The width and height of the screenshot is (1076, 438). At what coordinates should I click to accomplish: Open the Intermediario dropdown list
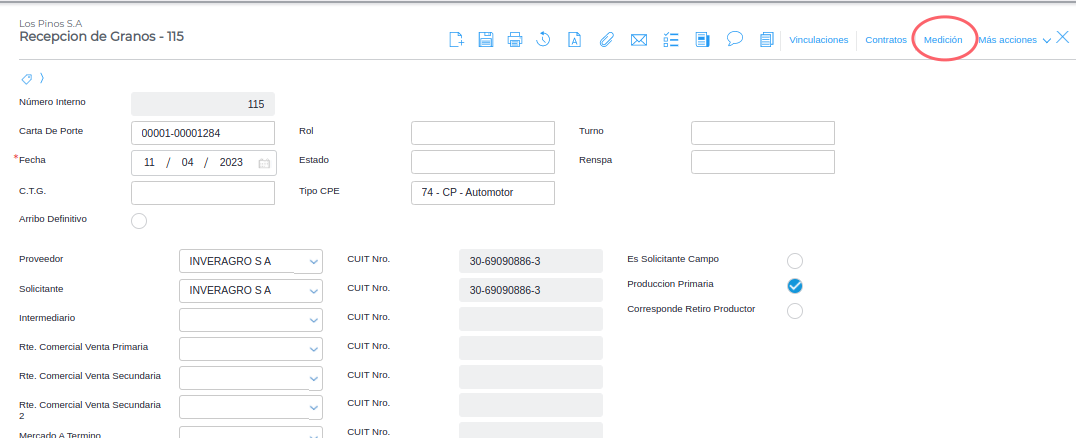click(313, 320)
